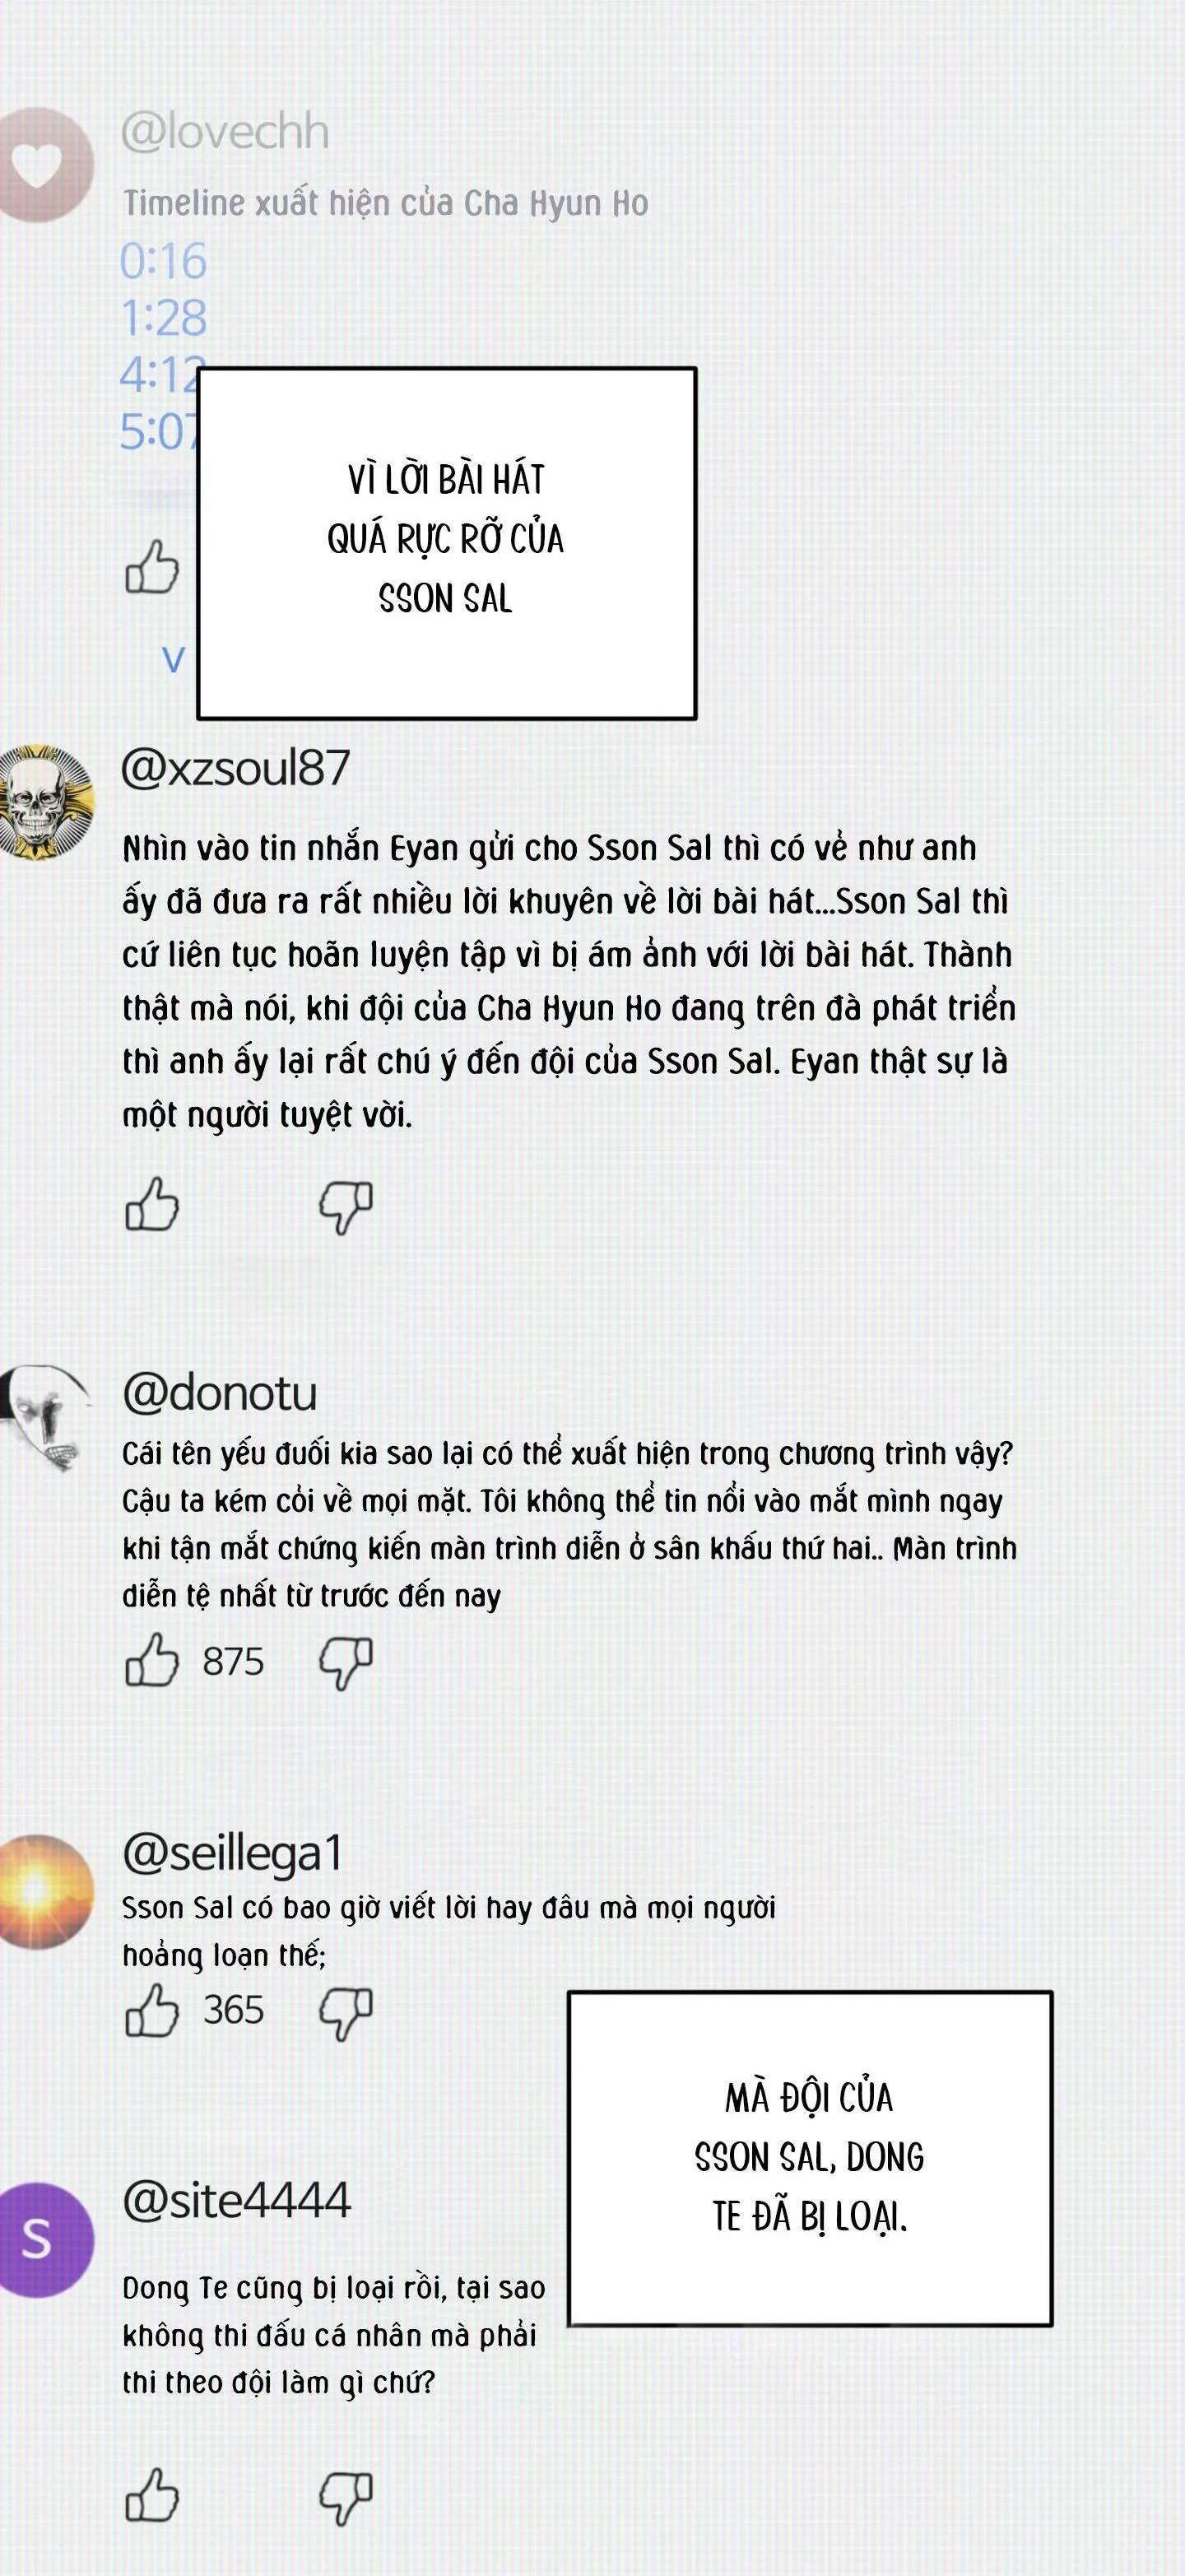The width and height of the screenshot is (1185, 2576).
Task: Visit the @donotu username link
Action: (219, 1393)
